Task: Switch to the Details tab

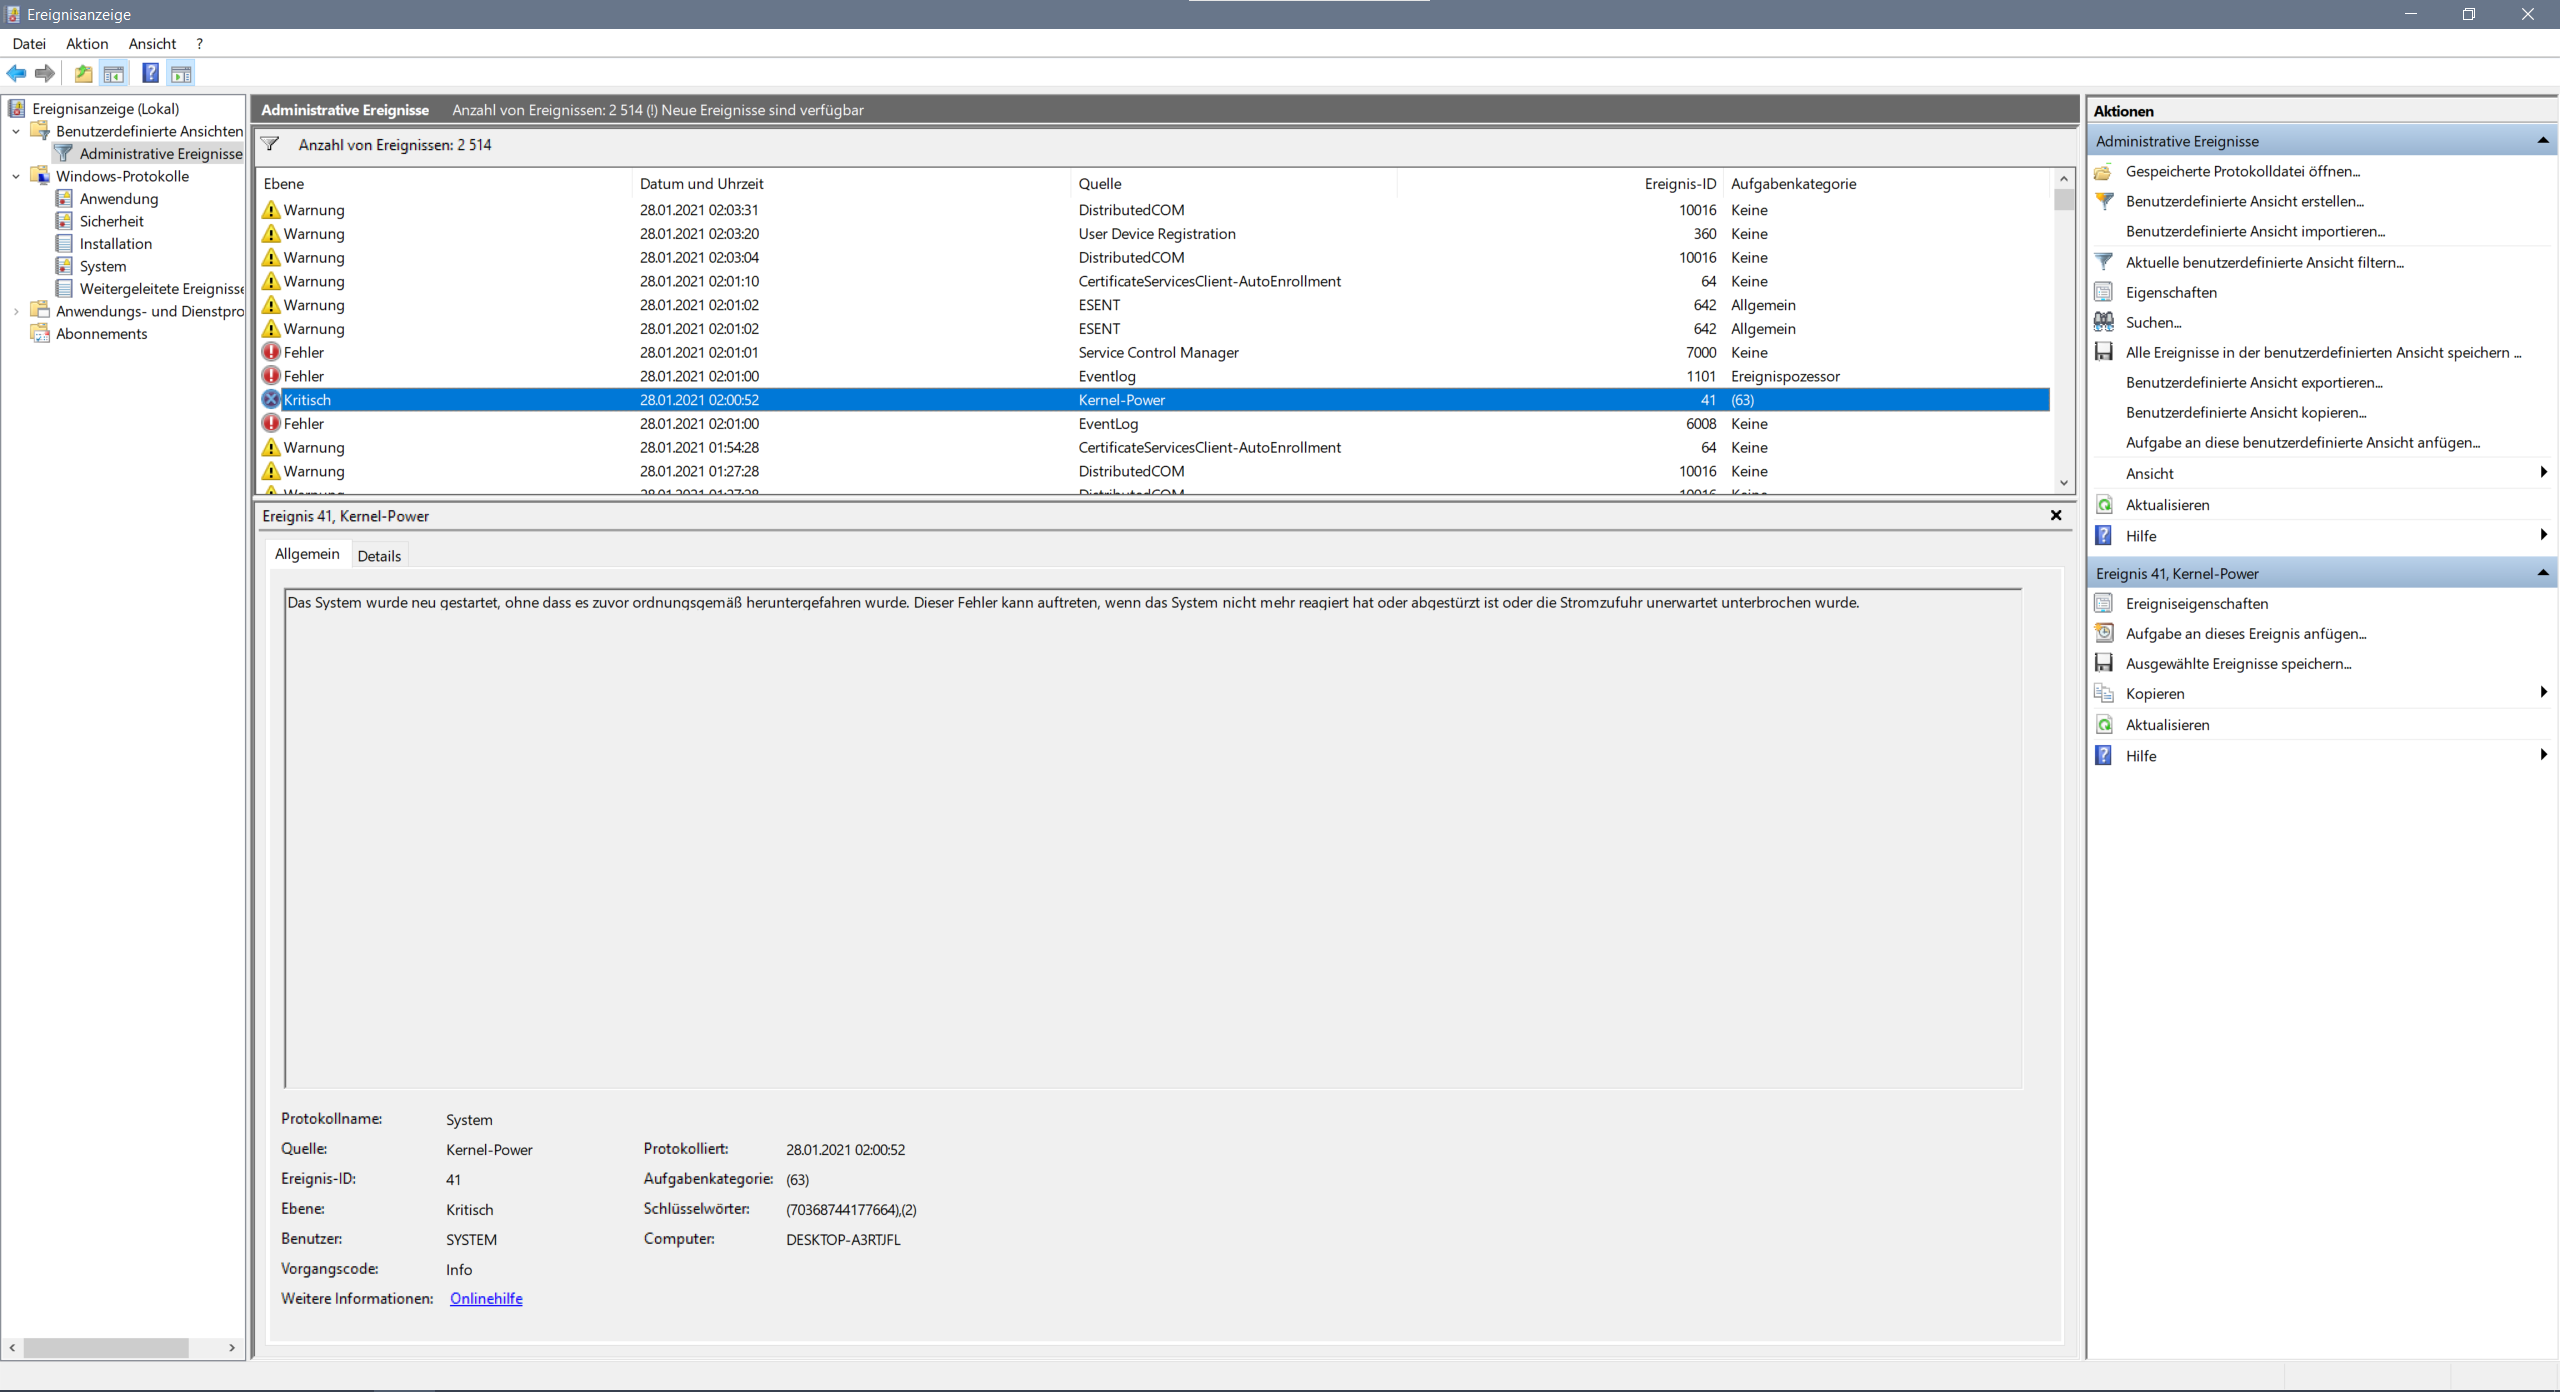Action: click(379, 556)
